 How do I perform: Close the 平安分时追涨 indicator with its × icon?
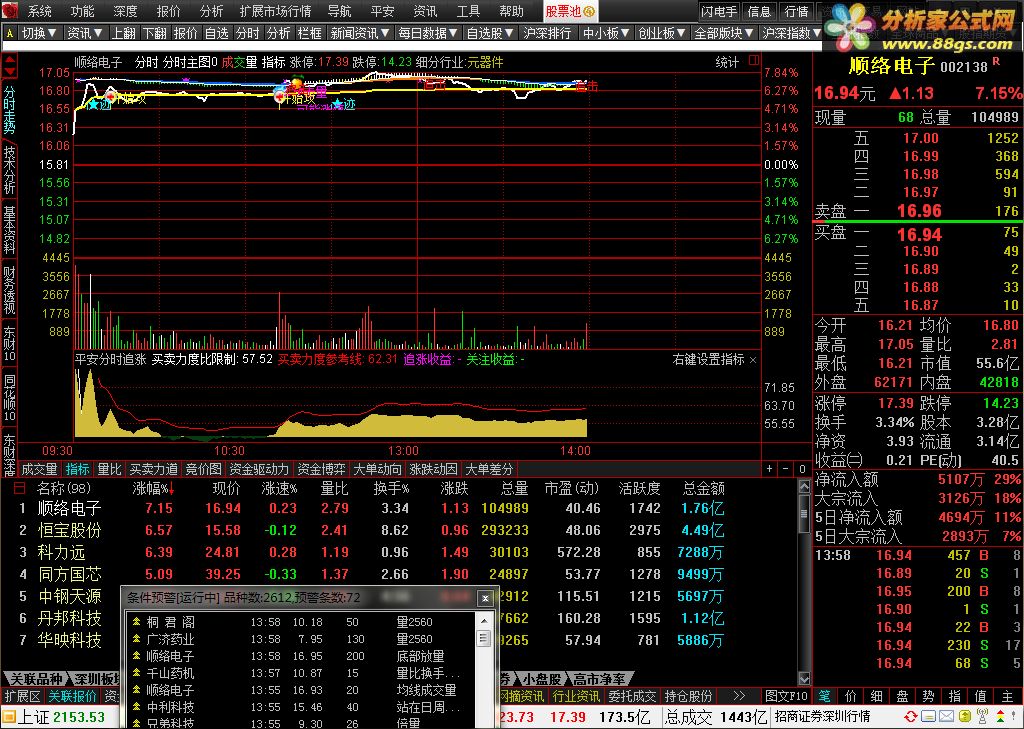[752, 360]
